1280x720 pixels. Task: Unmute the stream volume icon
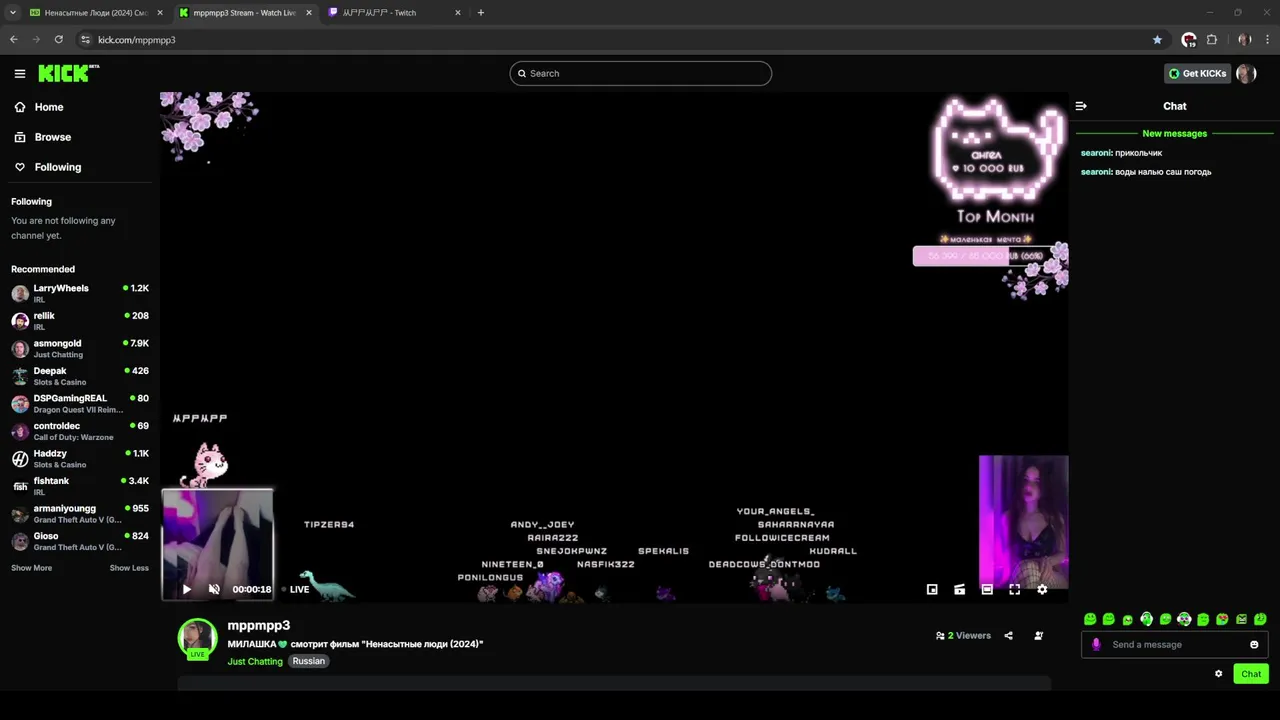point(214,589)
